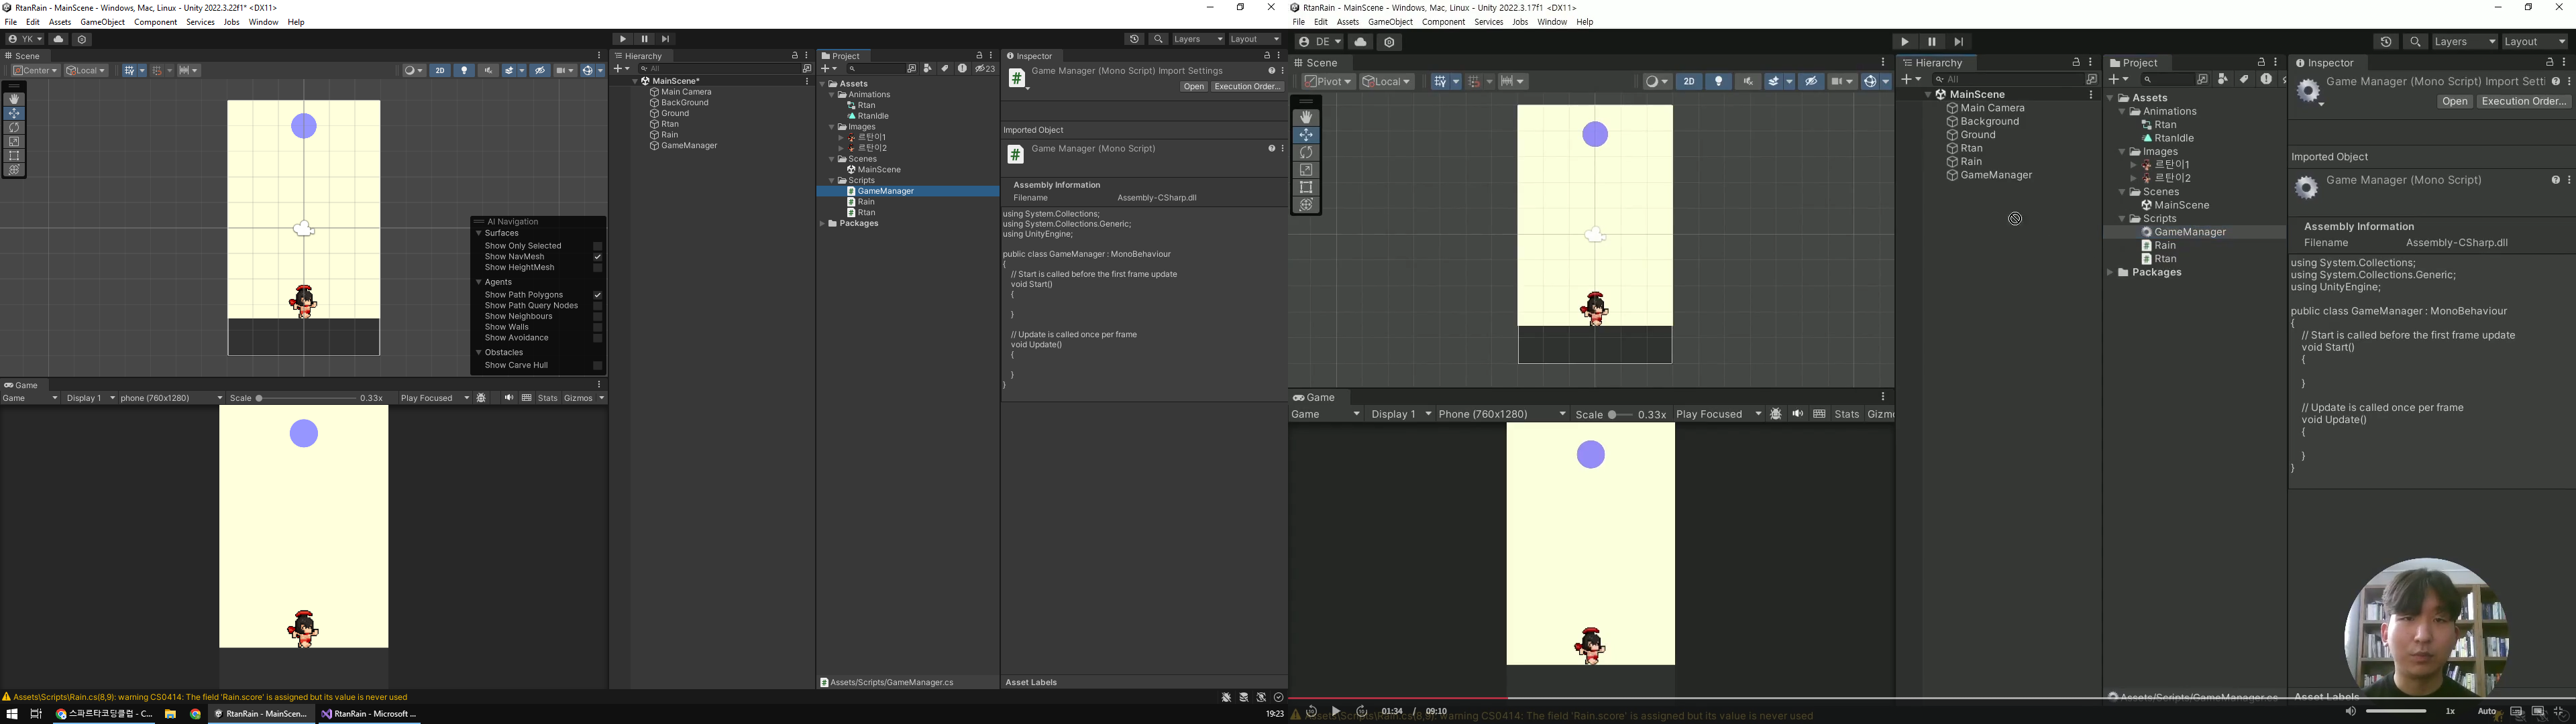Adjust the Scale slider in right Game view
This screenshot has width=2576, height=724.
pyautogui.click(x=1620, y=414)
